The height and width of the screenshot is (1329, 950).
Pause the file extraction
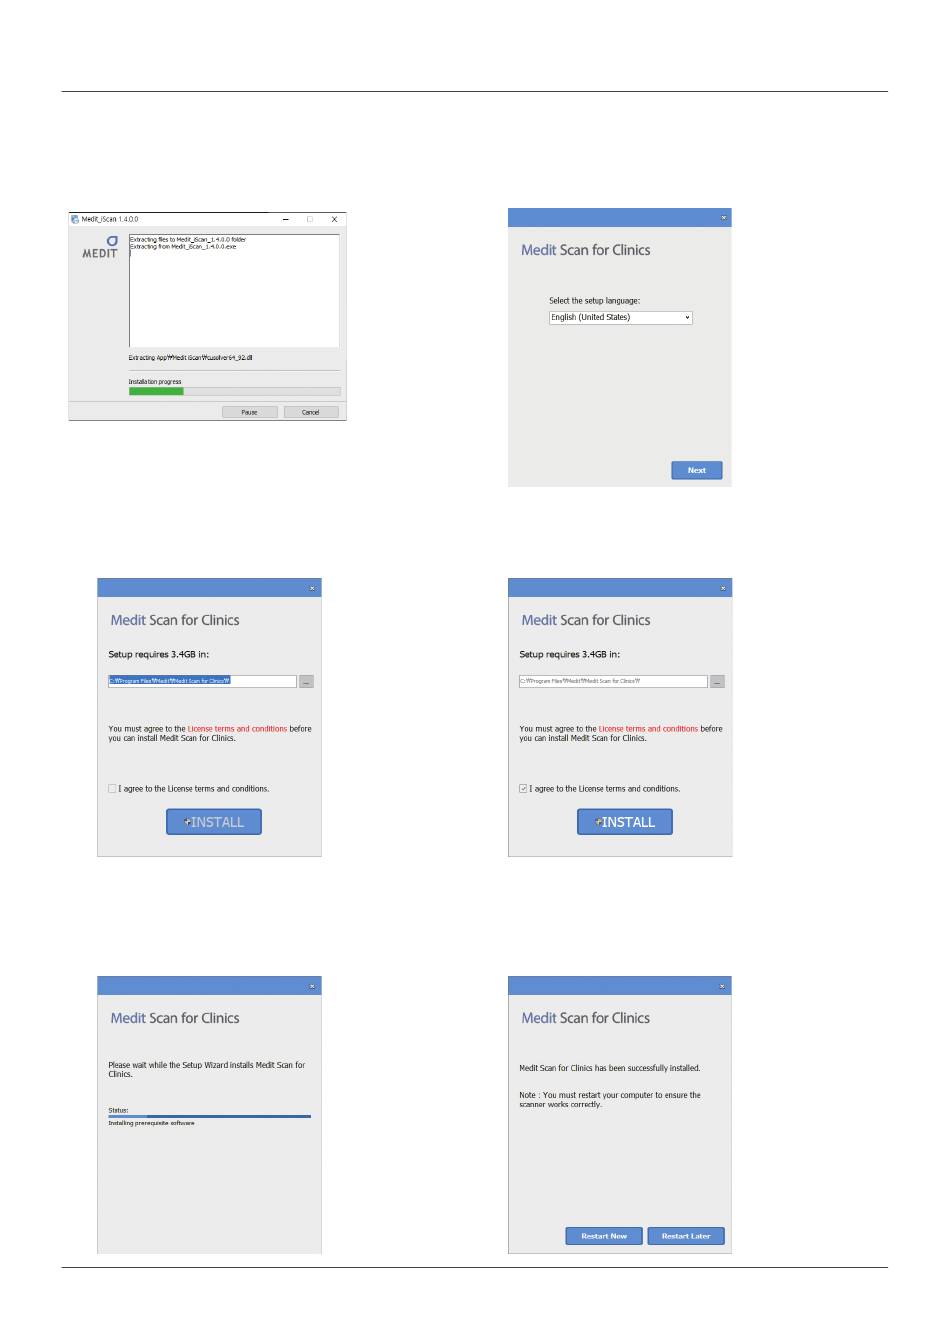point(249,412)
